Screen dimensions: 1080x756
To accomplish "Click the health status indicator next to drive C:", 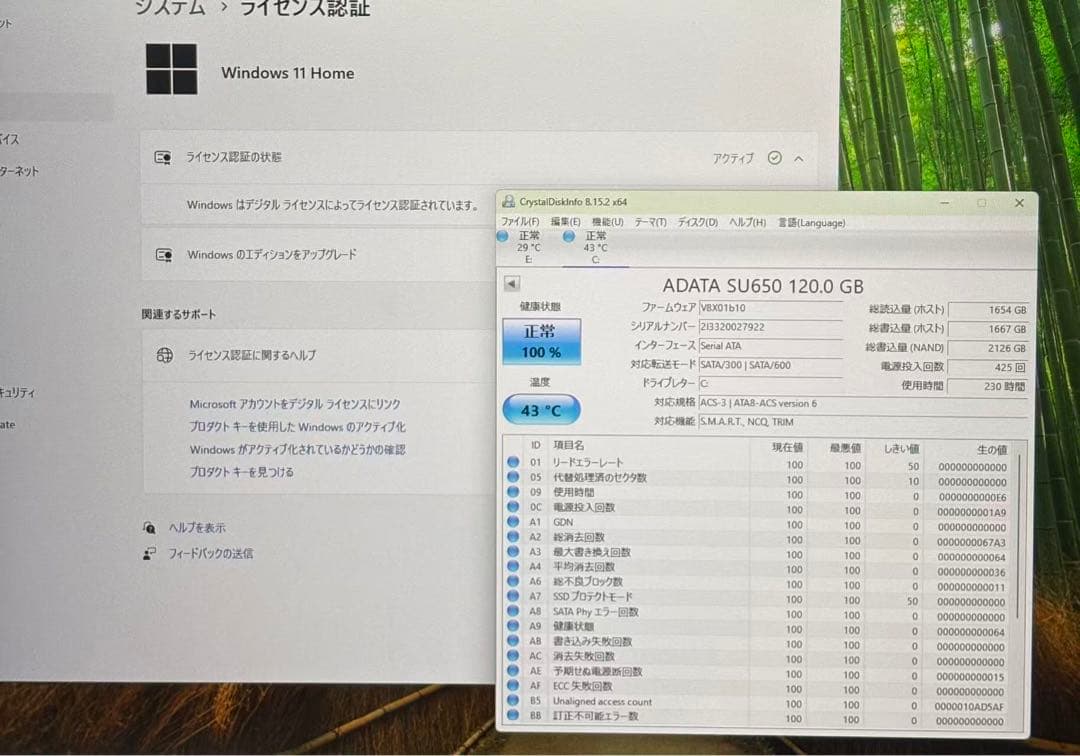I will coord(570,236).
